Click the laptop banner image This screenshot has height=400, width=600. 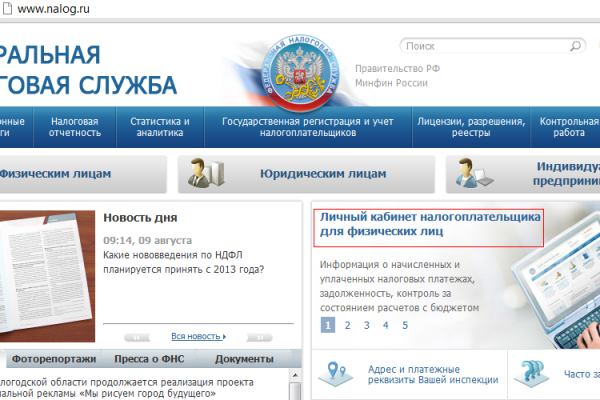(x=557, y=281)
